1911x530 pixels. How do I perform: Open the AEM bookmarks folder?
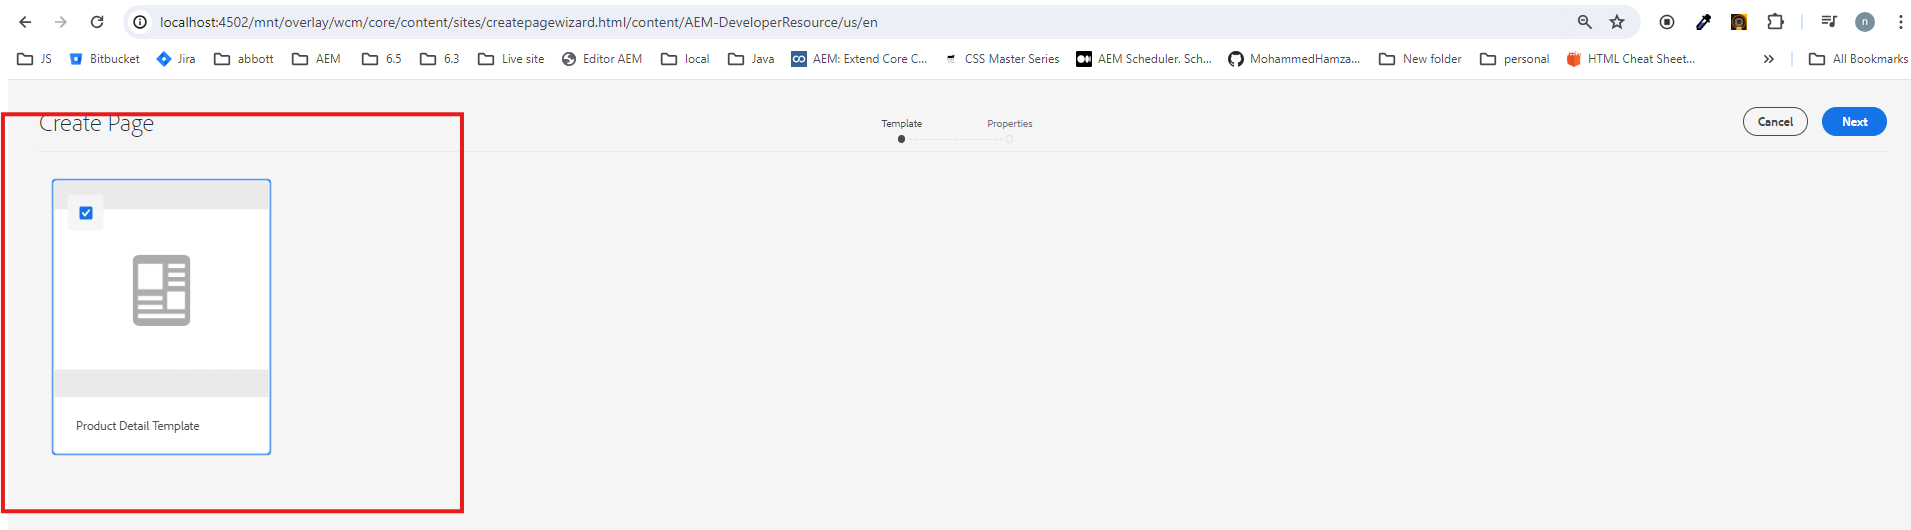tap(316, 59)
